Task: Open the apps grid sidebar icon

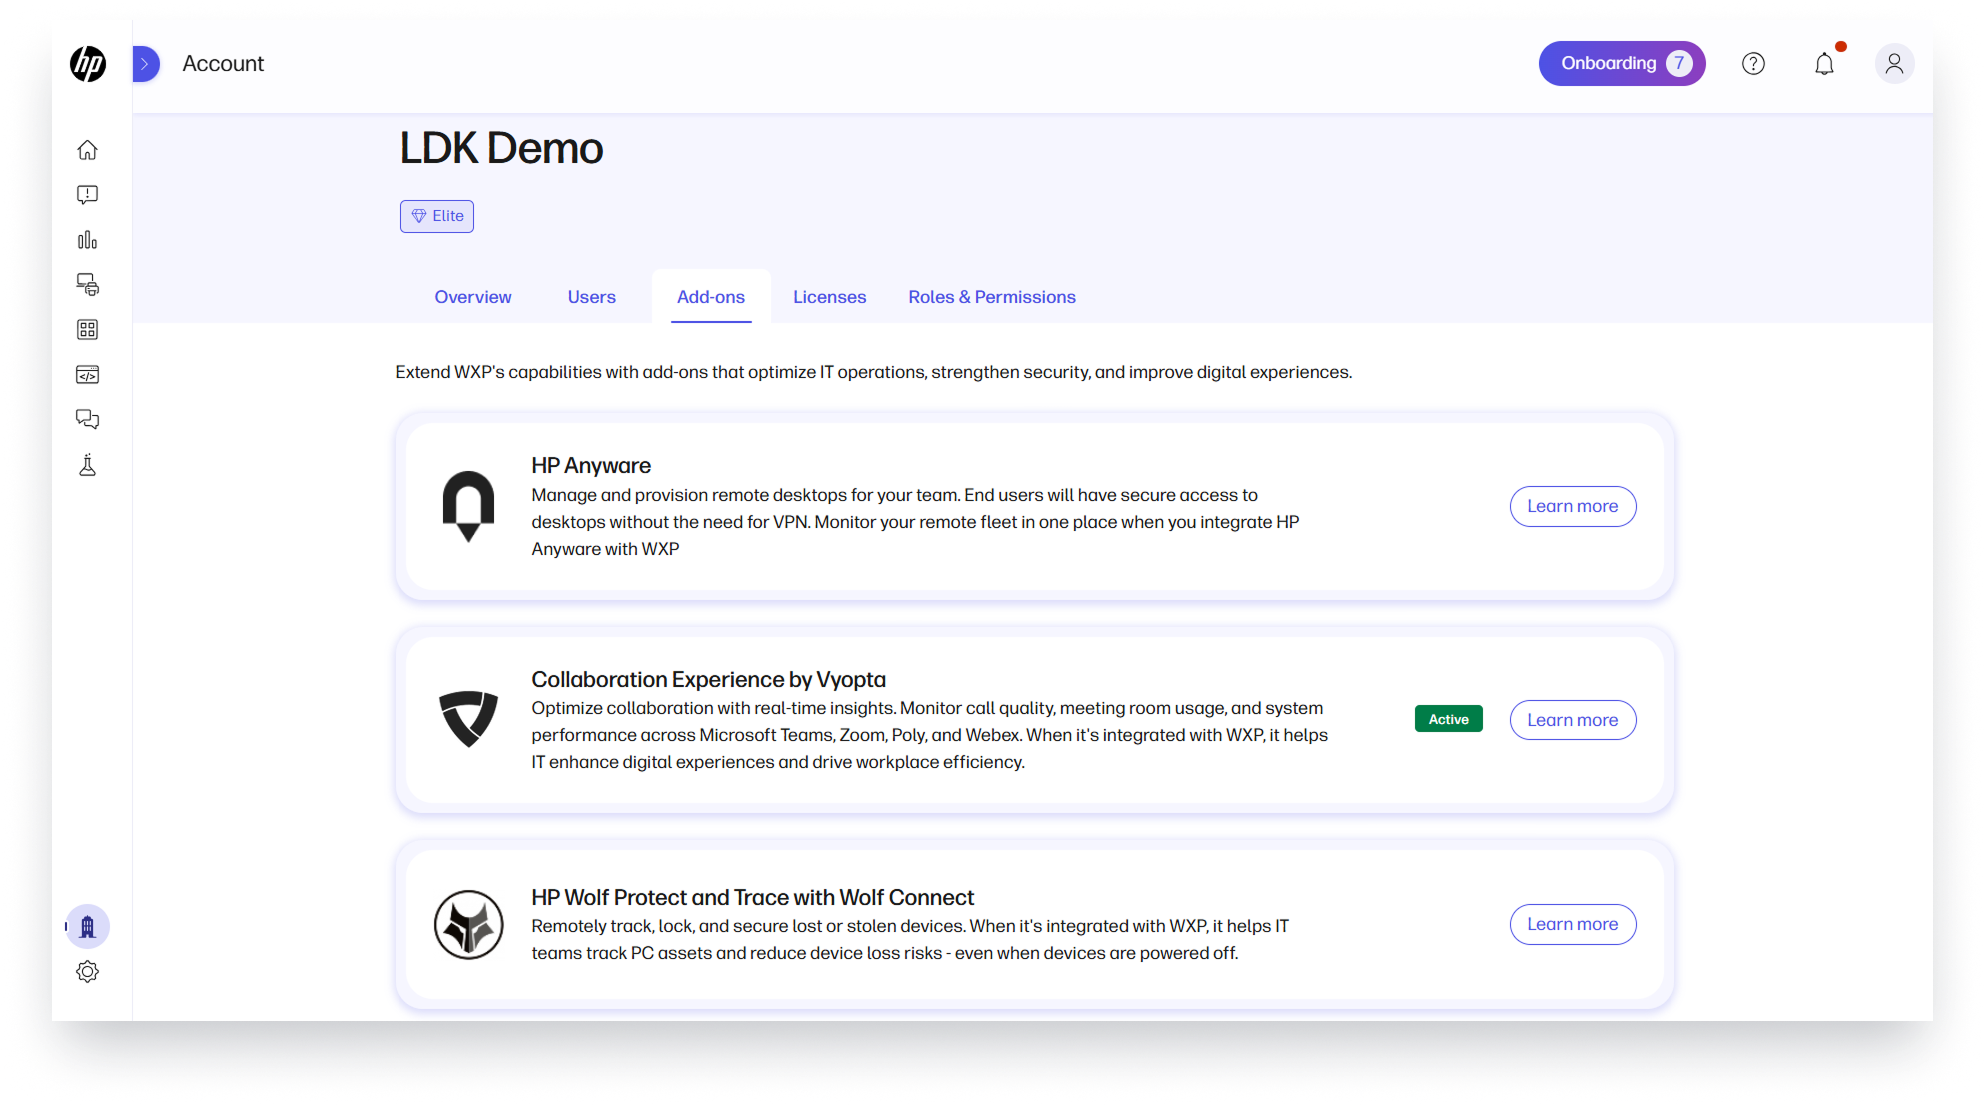Action: coord(88,330)
